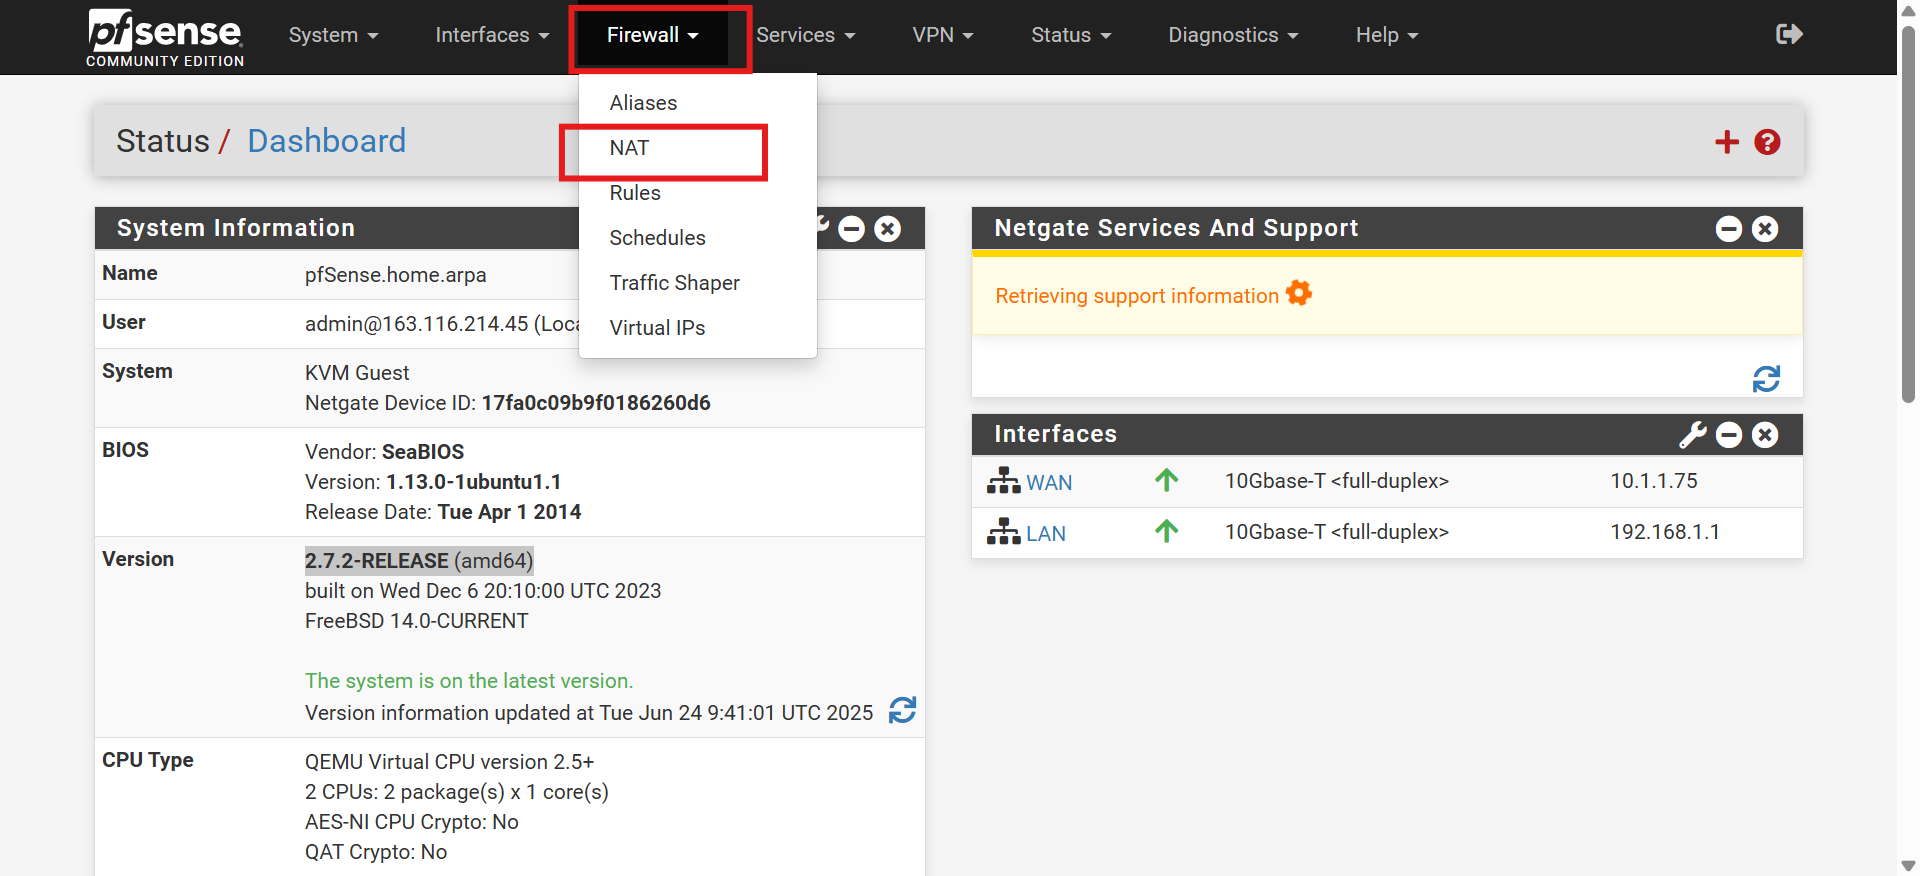Select NAT from the Firewall menu

pos(630,148)
